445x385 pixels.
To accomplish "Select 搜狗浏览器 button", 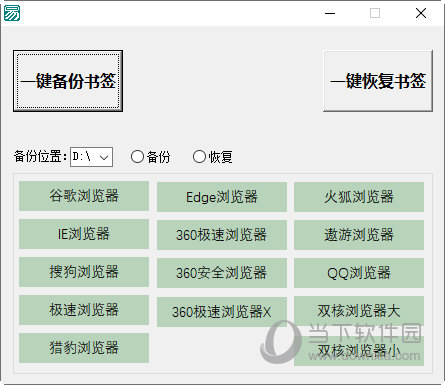I will 84,272.
